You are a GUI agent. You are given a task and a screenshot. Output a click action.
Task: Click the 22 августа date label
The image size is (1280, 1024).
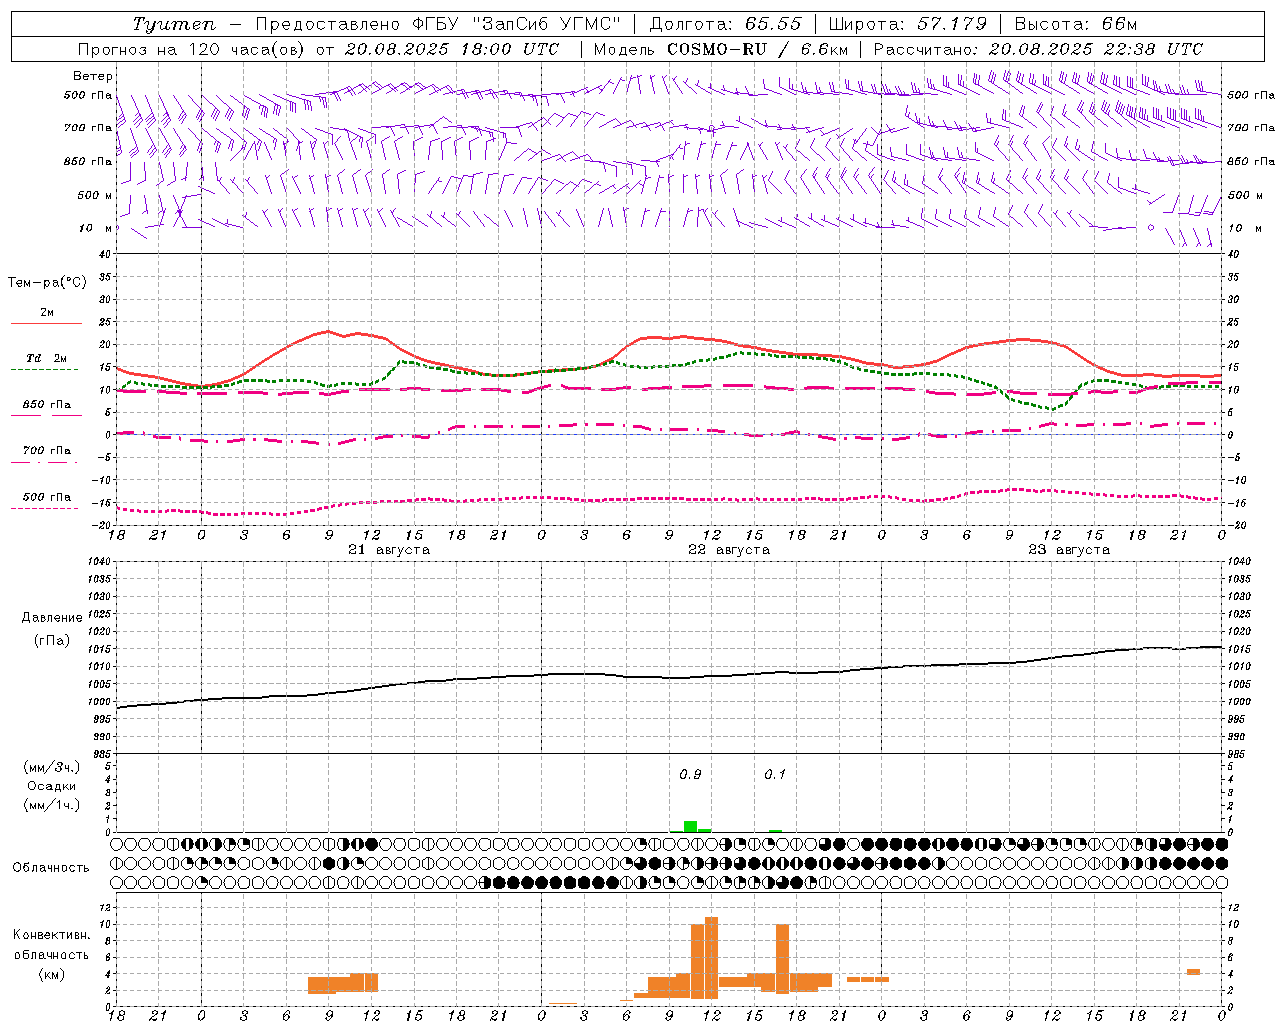[x=729, y=550]
